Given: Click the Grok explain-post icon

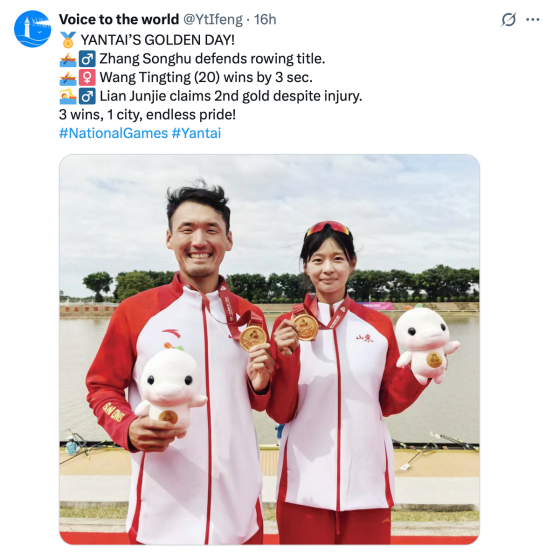Looking at the screenshot, I should tap(509, 20).
